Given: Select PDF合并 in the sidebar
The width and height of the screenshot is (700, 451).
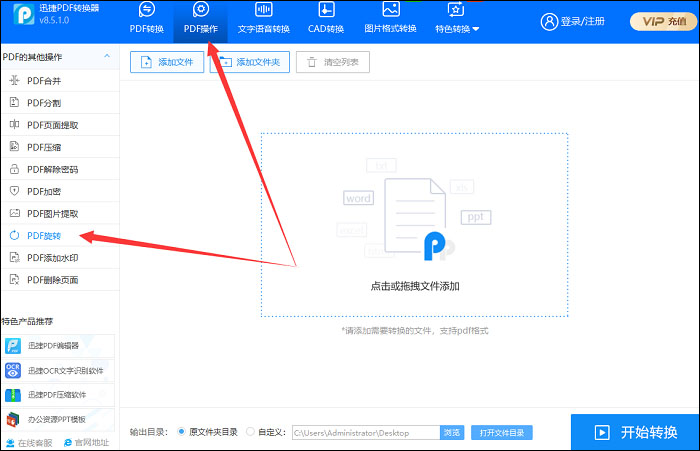Looking at the screenshot, I should tap(60, 80).
